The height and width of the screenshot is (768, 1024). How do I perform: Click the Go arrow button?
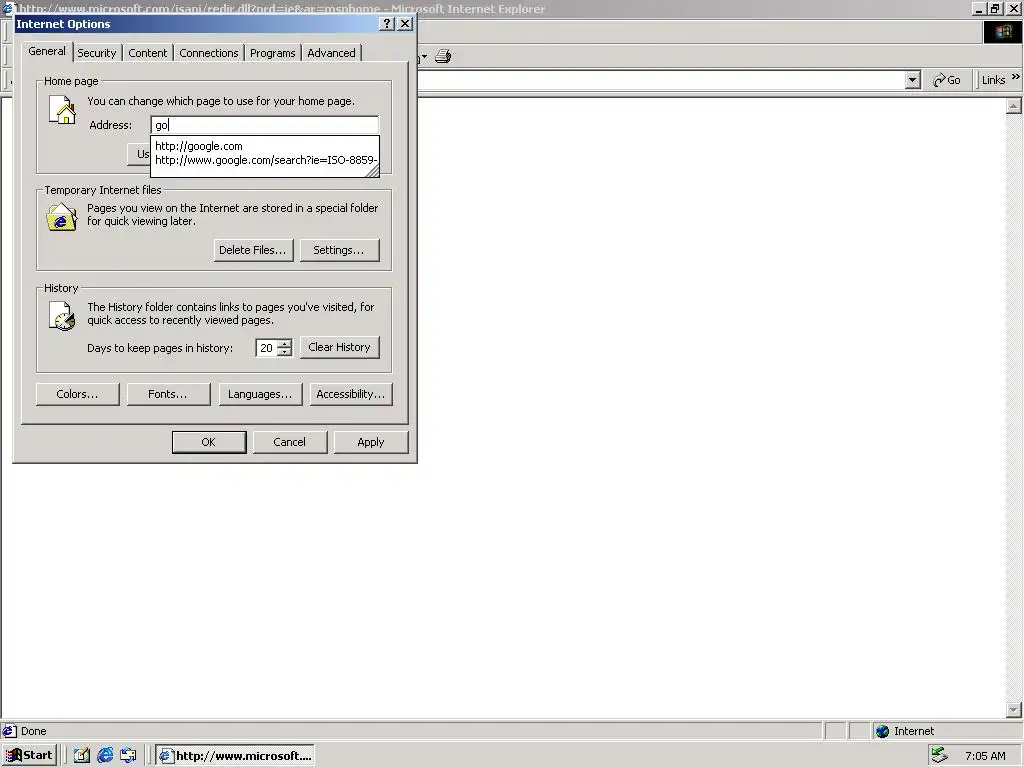pos(946,80)
